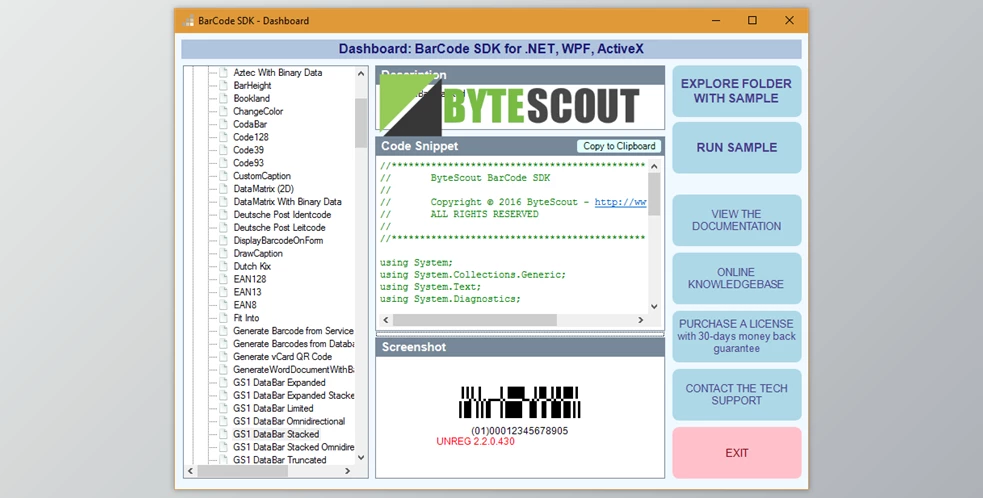Click sample tree scroll-up arrow
983x498 pixels.
coord(361,73)
